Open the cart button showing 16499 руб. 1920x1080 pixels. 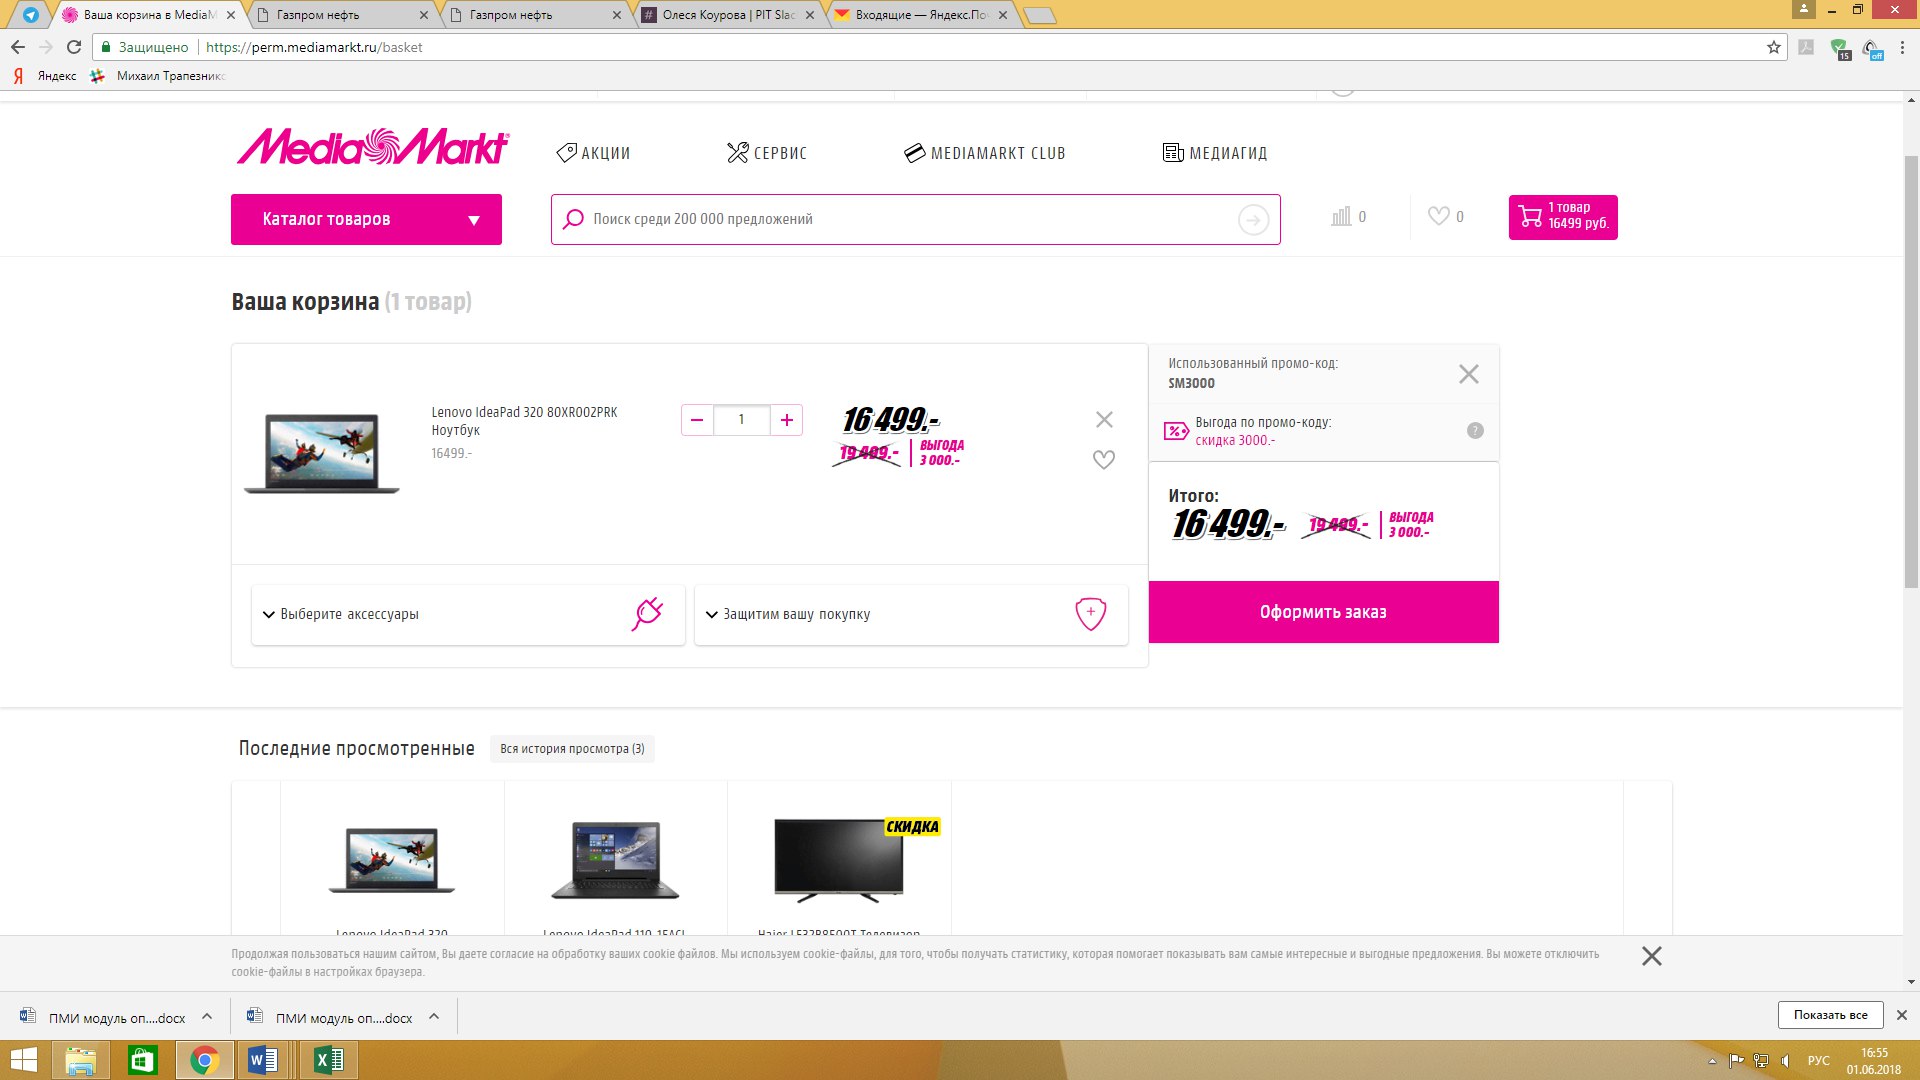tap(1563, 217)
